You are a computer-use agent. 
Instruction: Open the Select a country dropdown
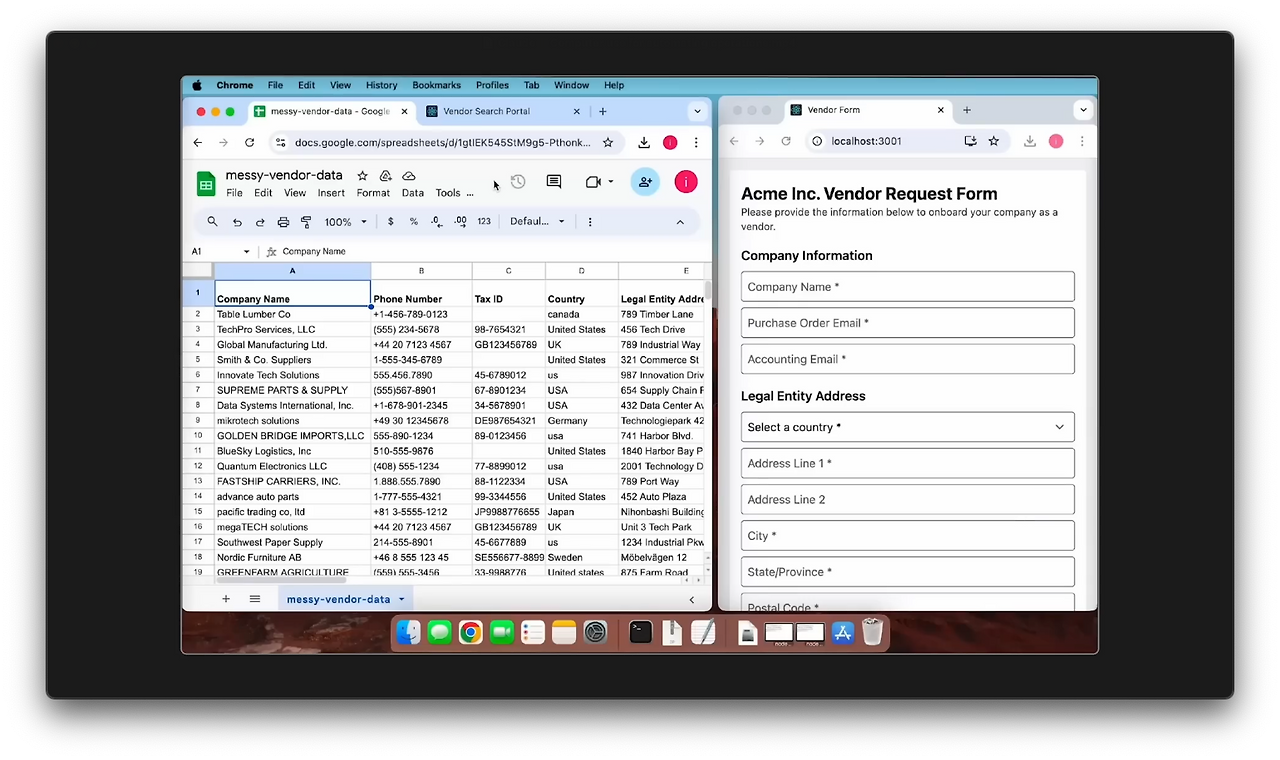coord(908,427)
